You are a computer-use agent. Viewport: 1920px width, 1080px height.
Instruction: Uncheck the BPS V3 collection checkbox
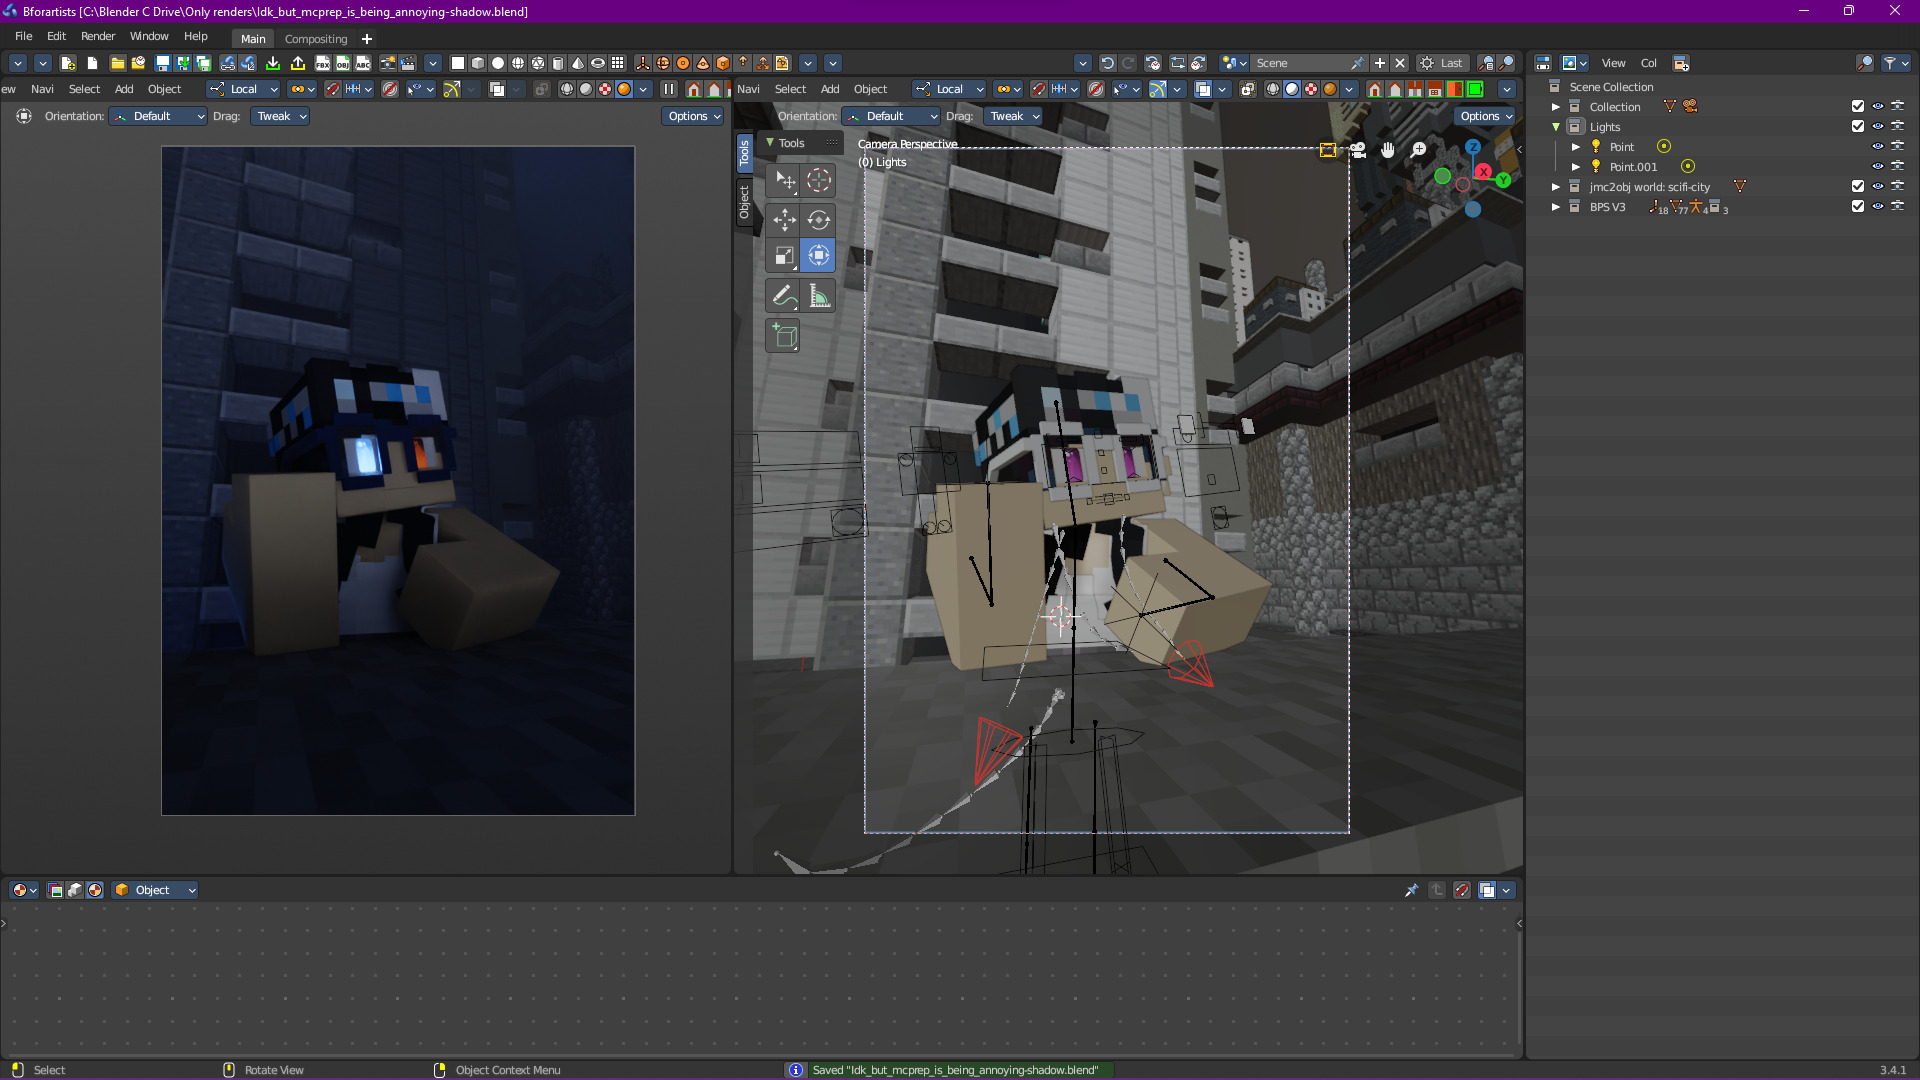[1857, 207]
